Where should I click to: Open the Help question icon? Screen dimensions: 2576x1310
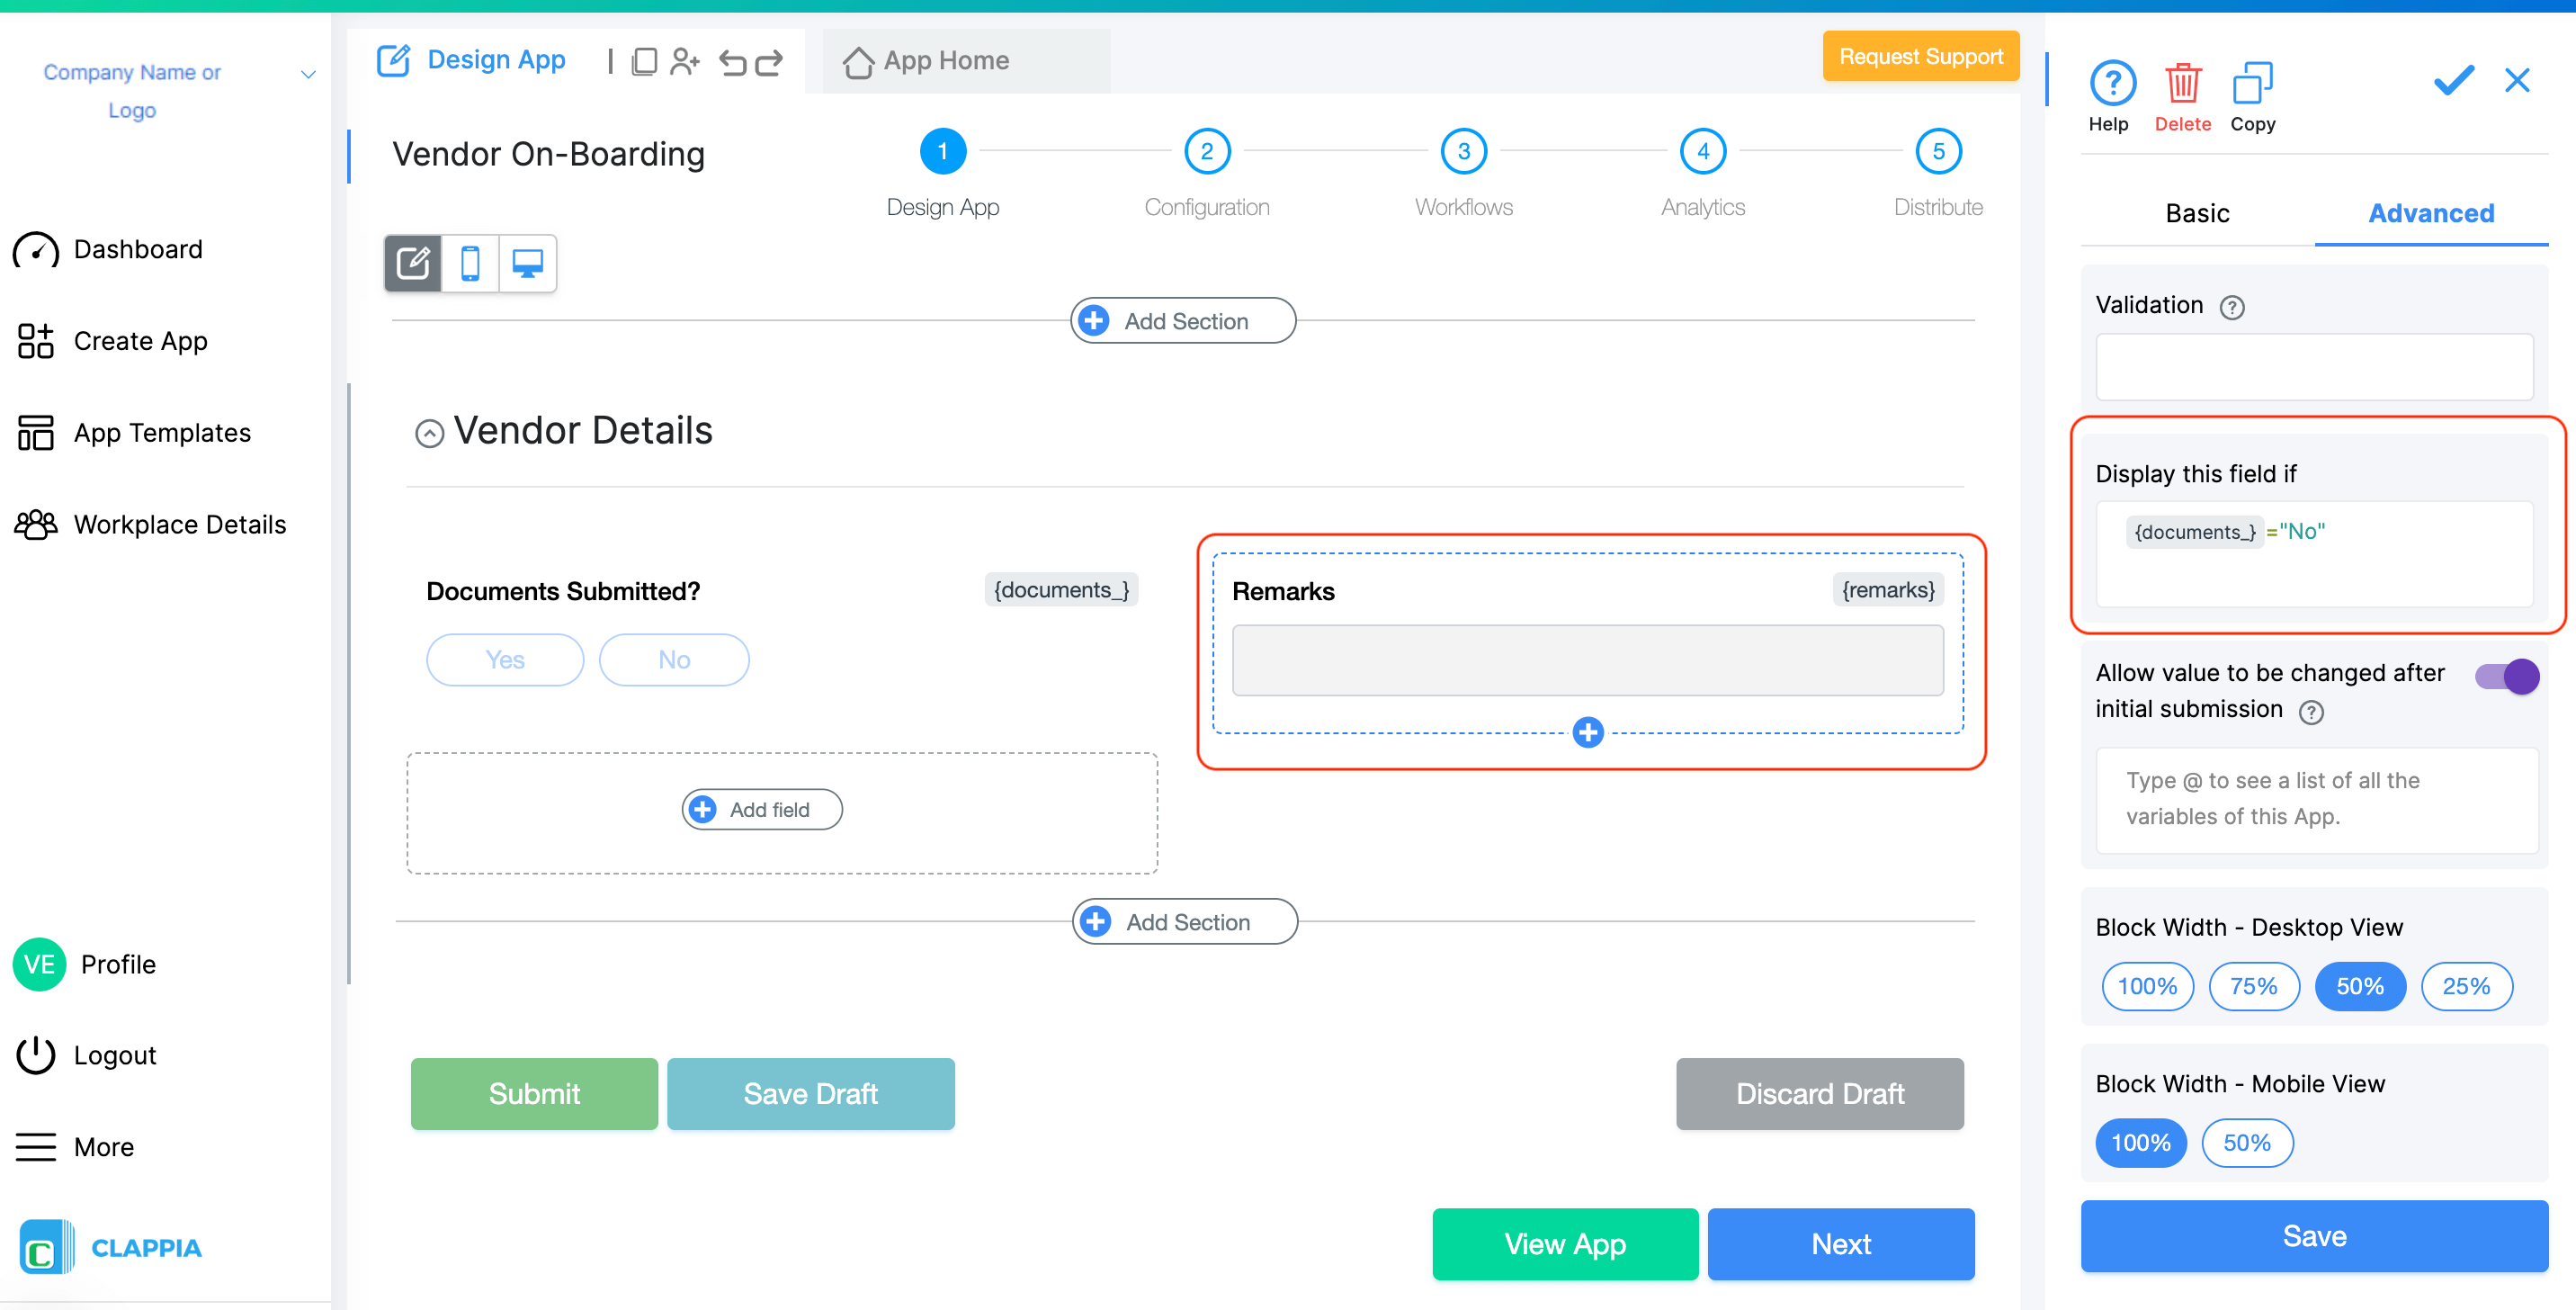click(x=2111, y=84)
